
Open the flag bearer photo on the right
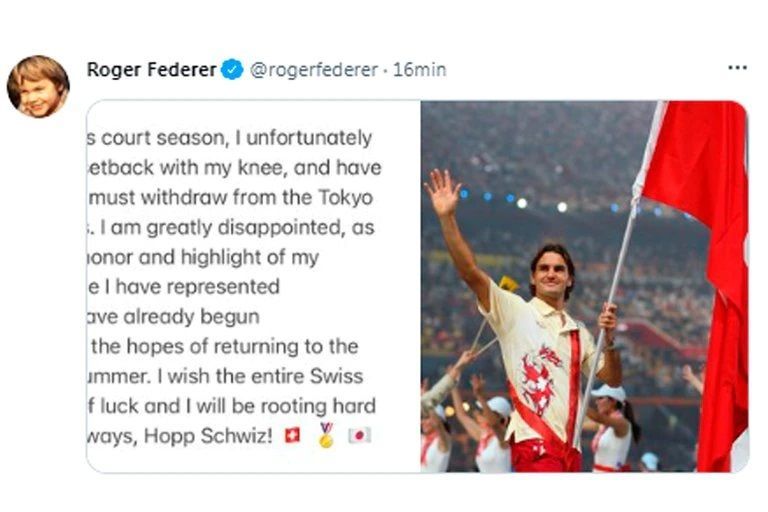coord(583,287)
